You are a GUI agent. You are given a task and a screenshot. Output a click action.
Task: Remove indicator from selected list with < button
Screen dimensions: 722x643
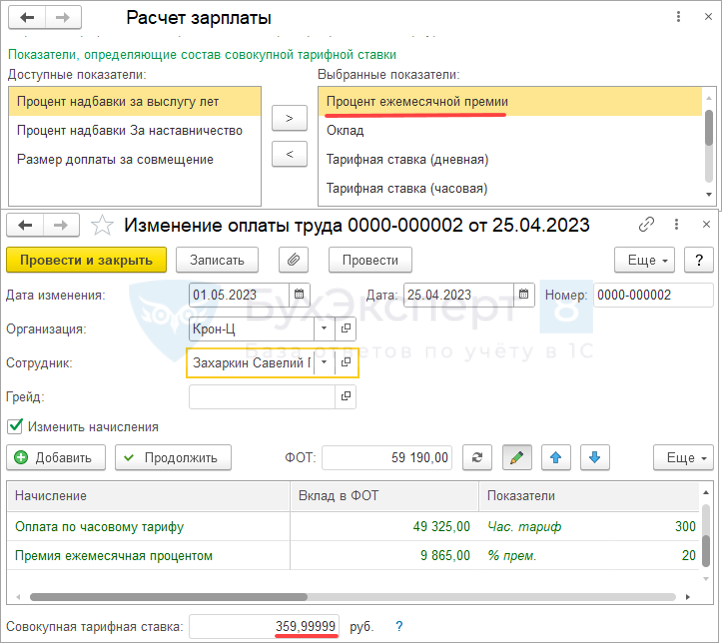[x=289, y=154]
